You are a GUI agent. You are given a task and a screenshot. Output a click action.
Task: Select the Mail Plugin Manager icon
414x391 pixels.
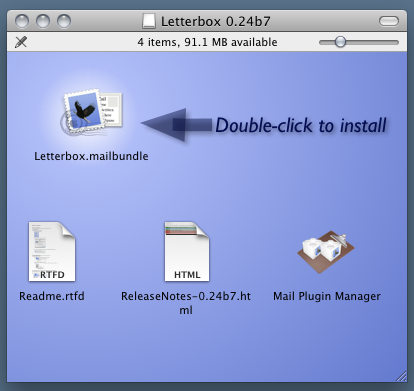click(x=326, y=252)
